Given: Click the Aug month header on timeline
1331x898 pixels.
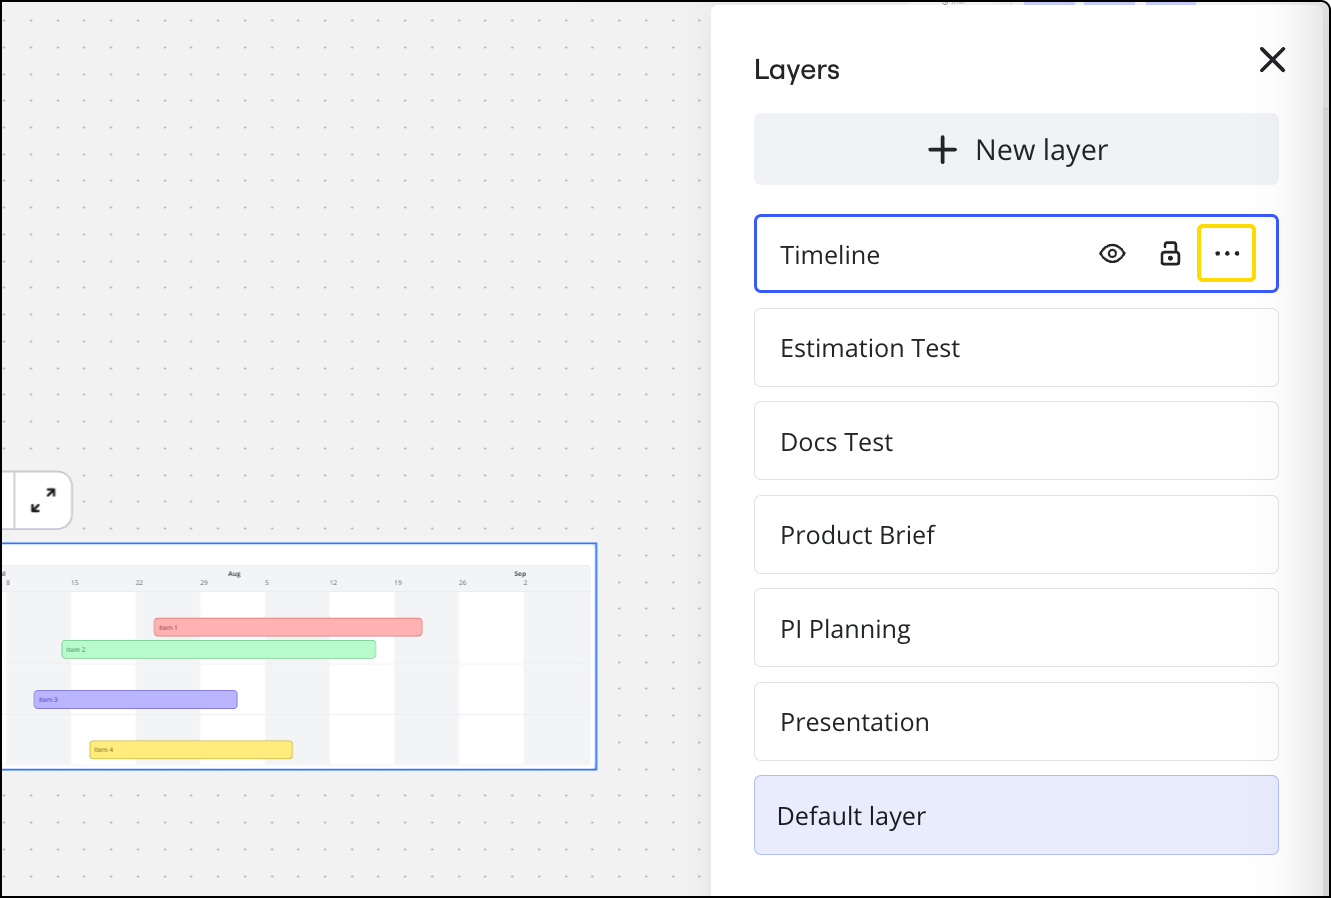Looking at the screenshot, I should 234,574.
